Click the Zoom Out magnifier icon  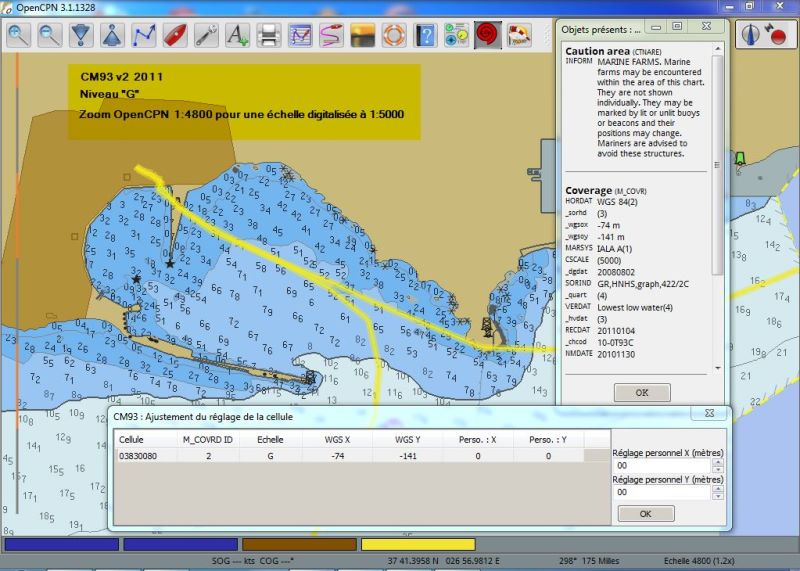pyautogui.click(x=49, y=35)
